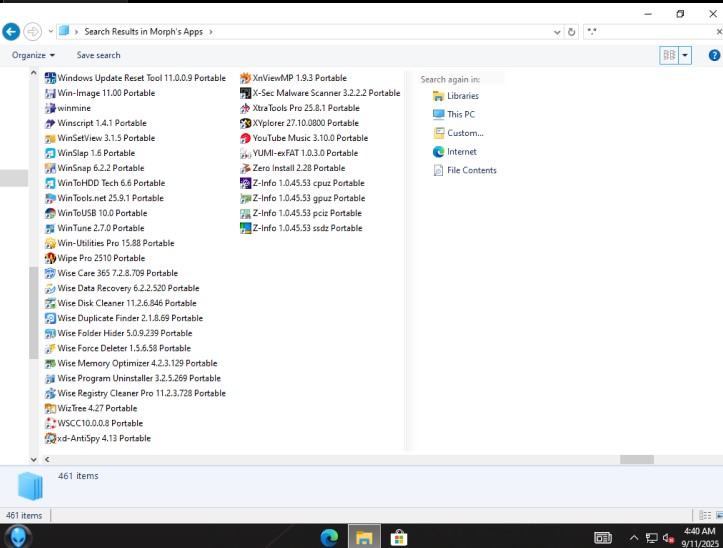Click the Wipe Pro 2510 Portable icon
This screenshot has height=548, width=723.
(50, 258)
